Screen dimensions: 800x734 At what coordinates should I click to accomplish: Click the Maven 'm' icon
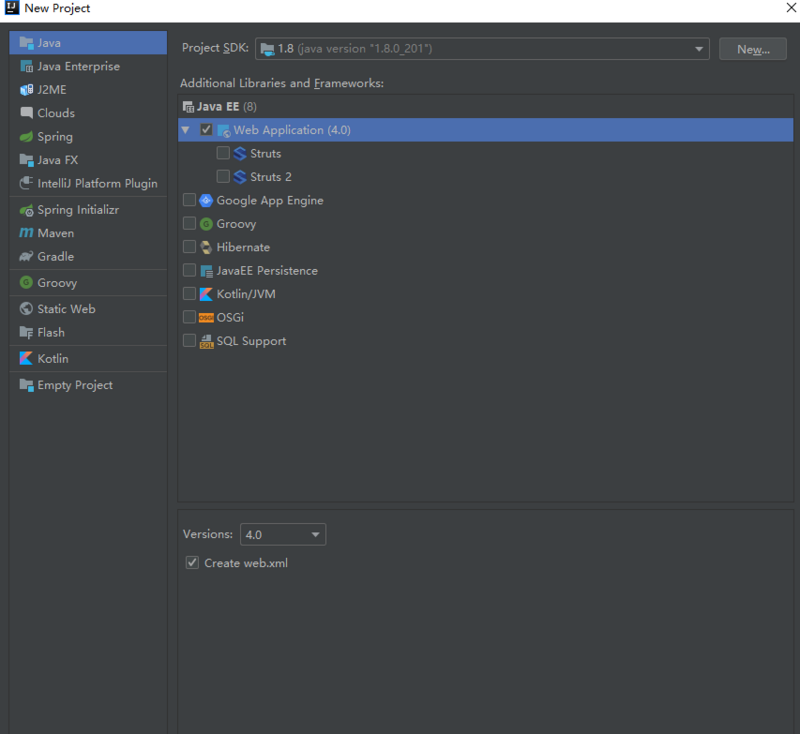click(26, 233)
